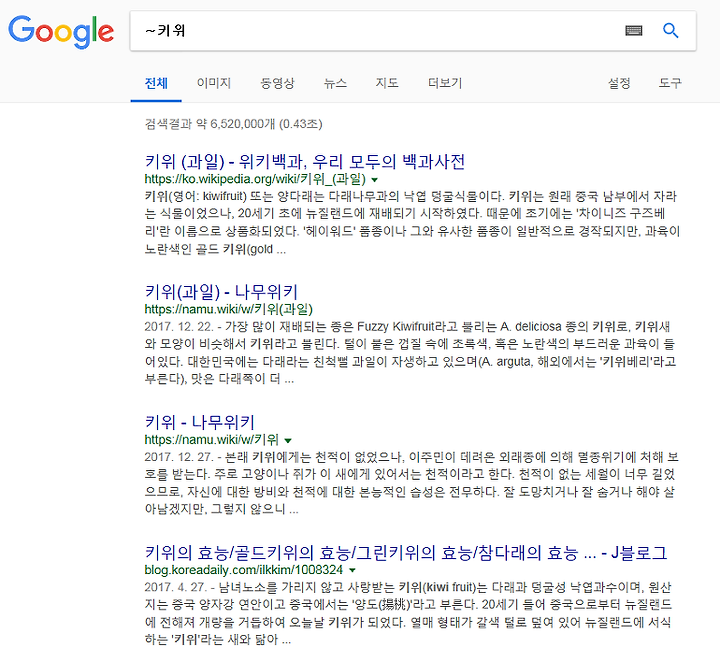720x662 pixels.
Task: Open the 뉴스 tab
Action: point(335,83)
